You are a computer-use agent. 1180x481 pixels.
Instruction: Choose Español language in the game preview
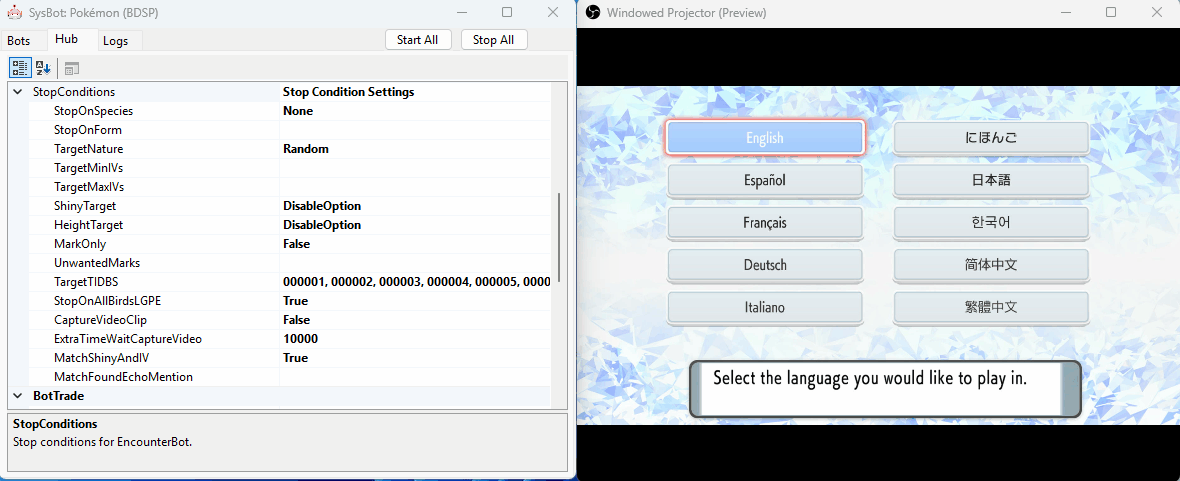point(765,181)
